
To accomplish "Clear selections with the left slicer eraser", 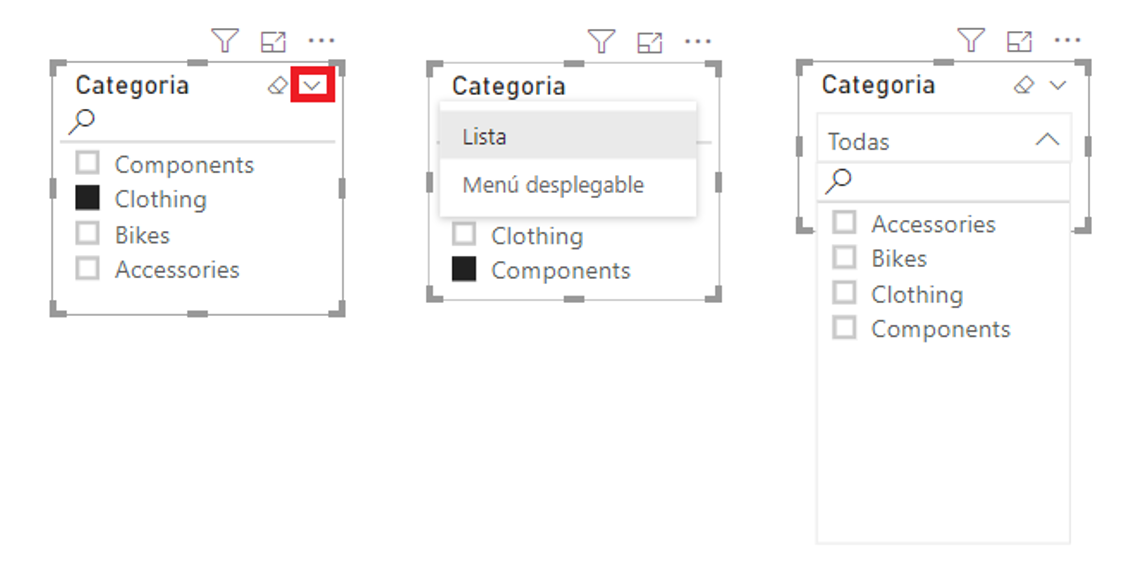I will coord(278,87).
